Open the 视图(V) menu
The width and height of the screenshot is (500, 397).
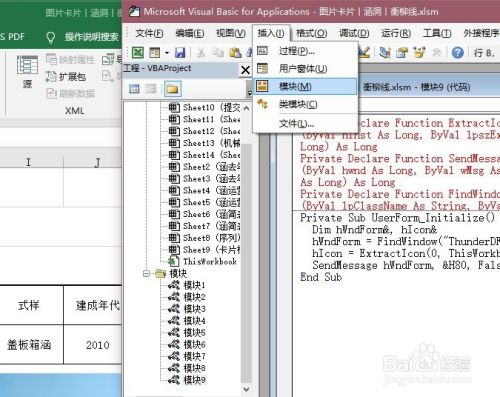pyautogui.click(x=231, y=33)
